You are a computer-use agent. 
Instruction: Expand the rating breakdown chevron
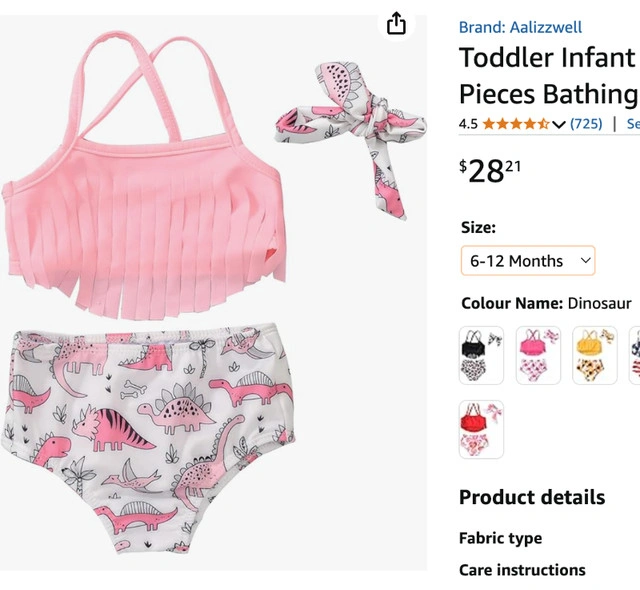point(558,124)
